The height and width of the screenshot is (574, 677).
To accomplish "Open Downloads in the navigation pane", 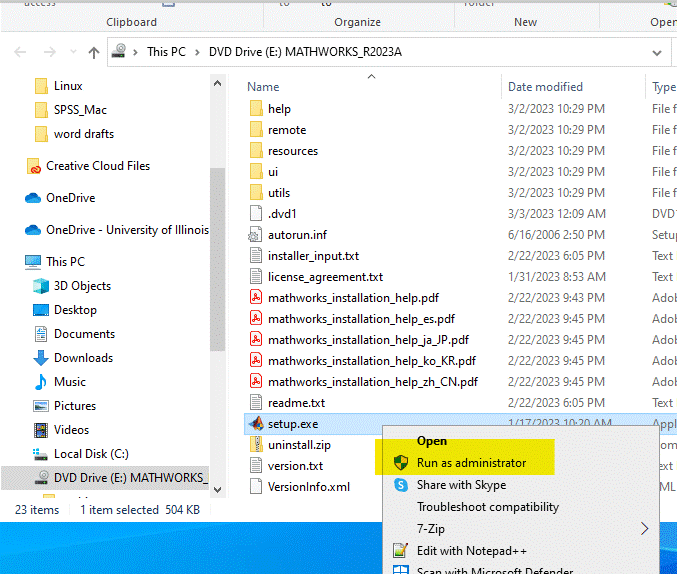I will [73, 358].
